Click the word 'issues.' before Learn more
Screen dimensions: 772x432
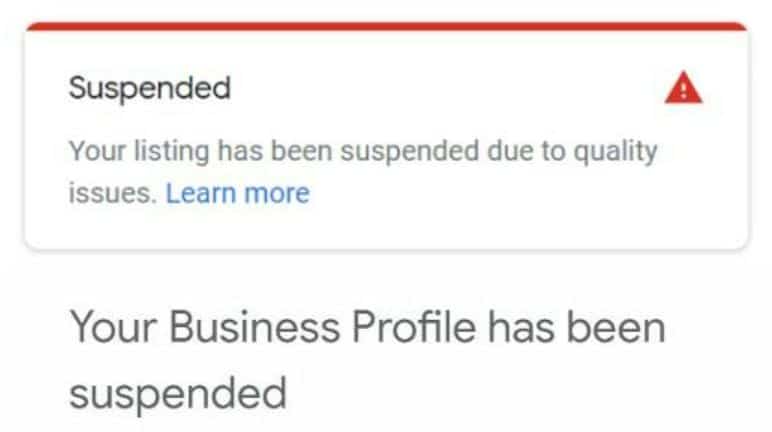click(x=112, y=192)
